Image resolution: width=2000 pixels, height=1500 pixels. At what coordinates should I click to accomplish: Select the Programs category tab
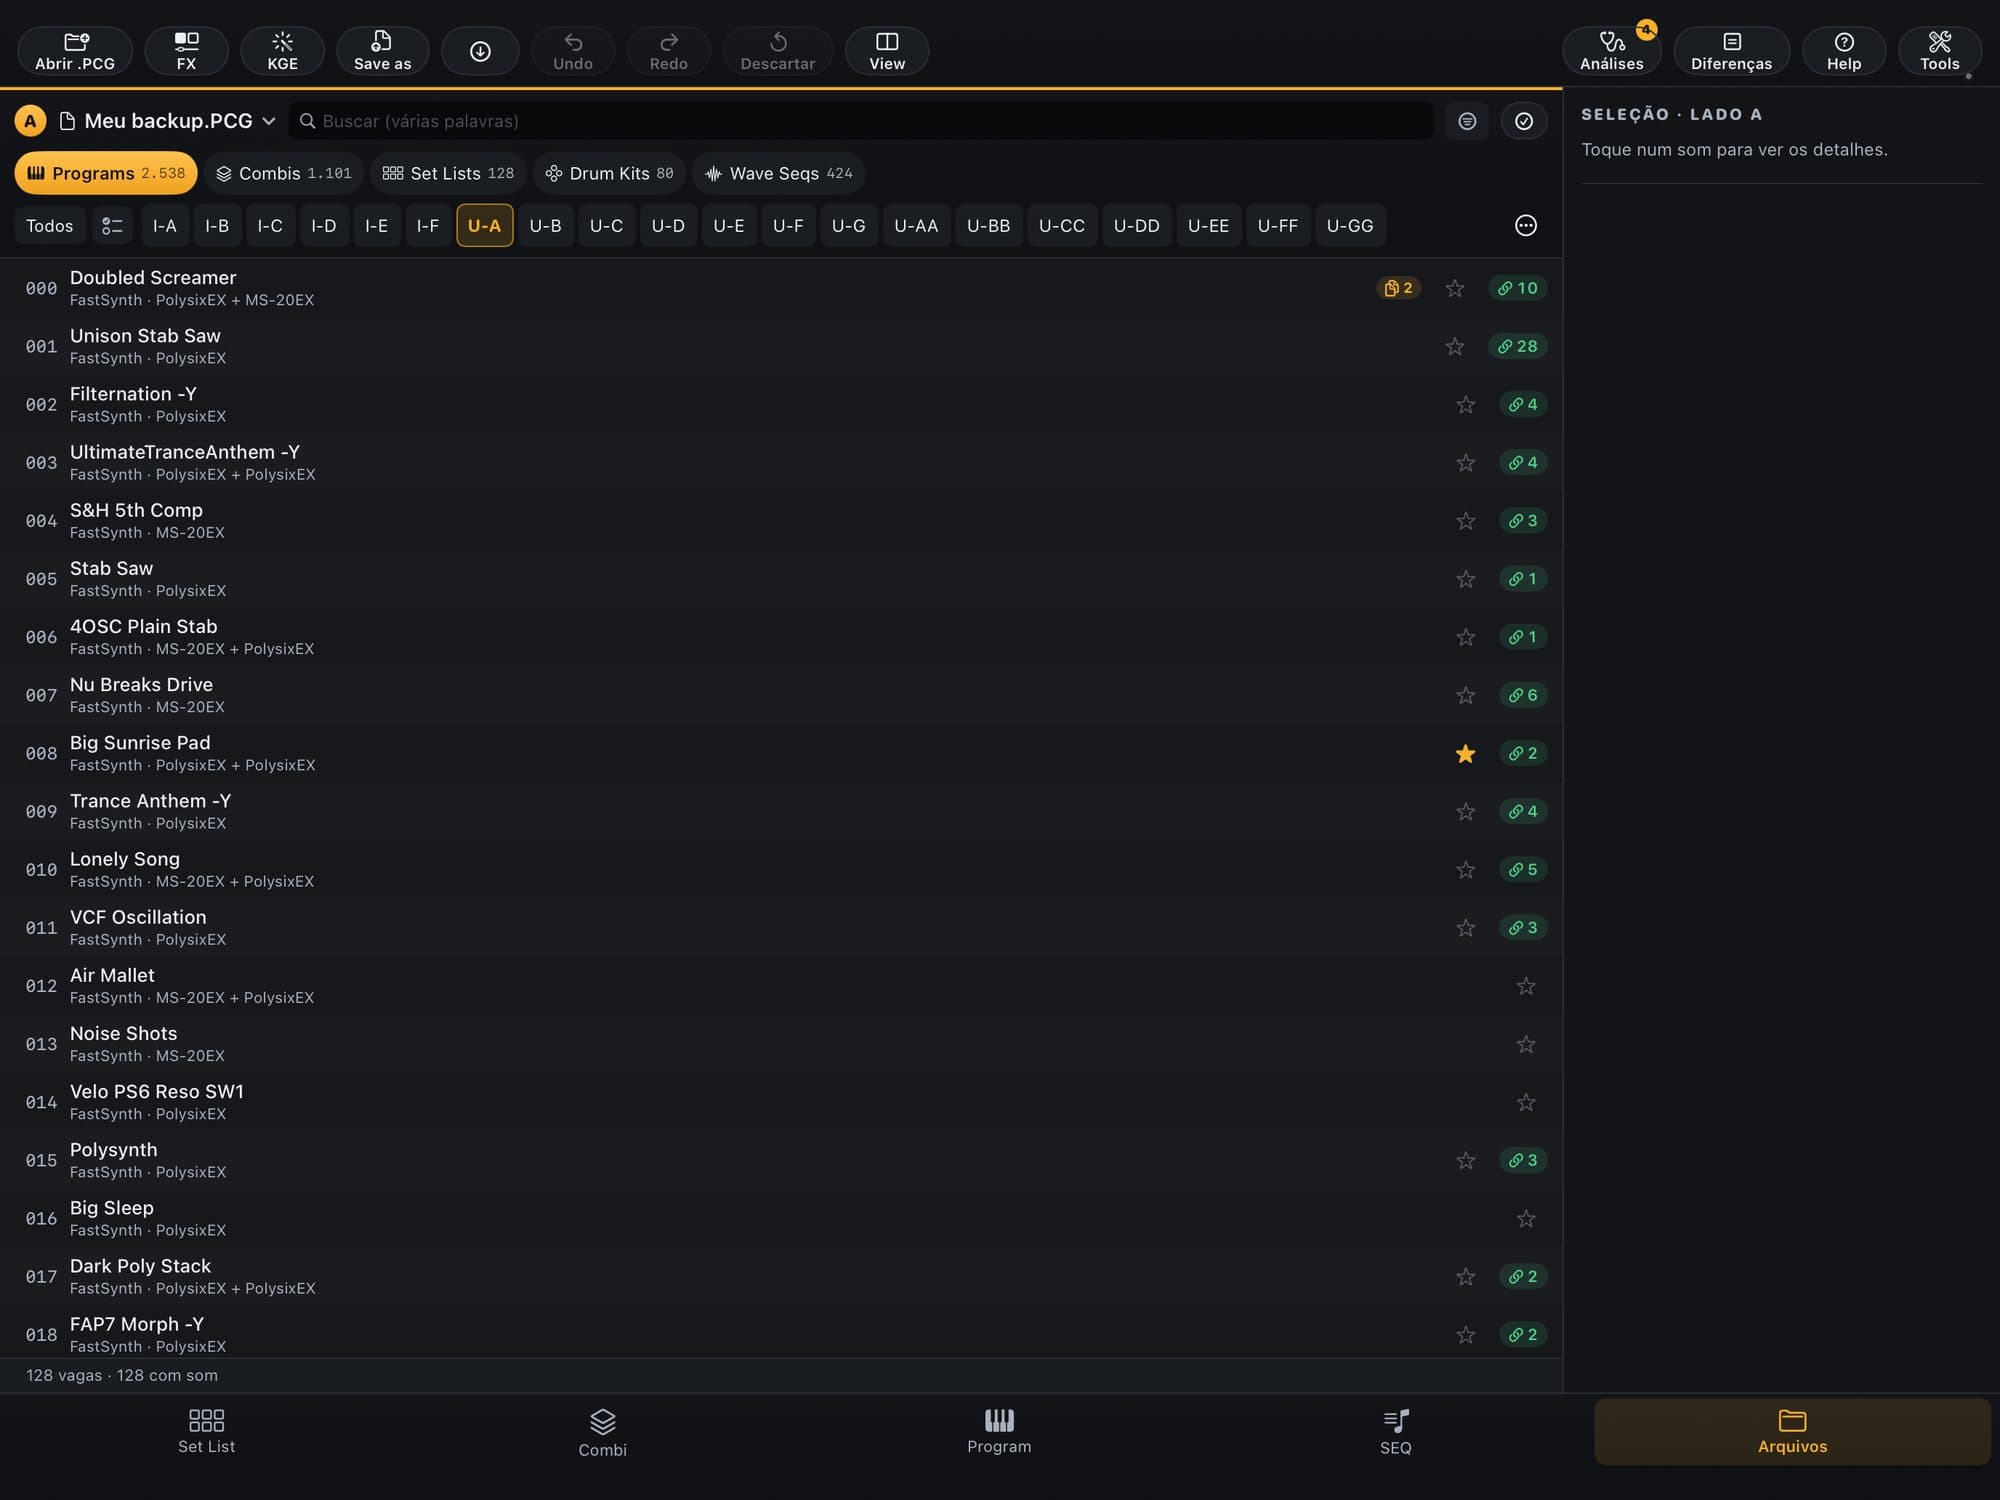click(106, 173)
